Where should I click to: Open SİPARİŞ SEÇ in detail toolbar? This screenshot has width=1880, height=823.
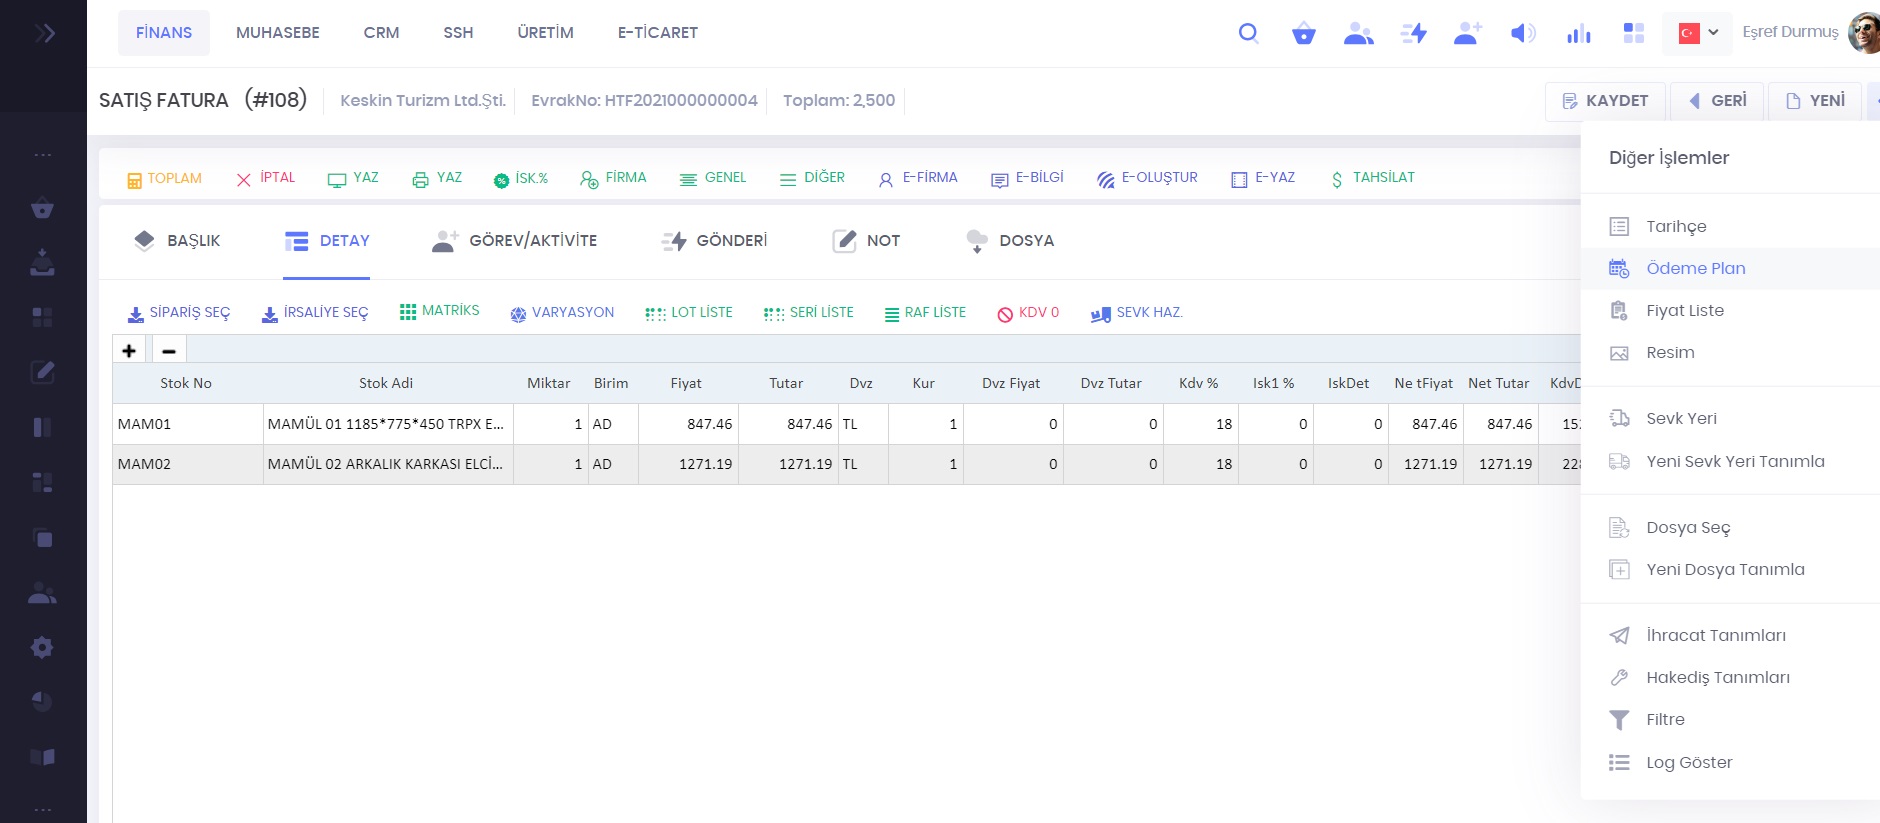179,313
